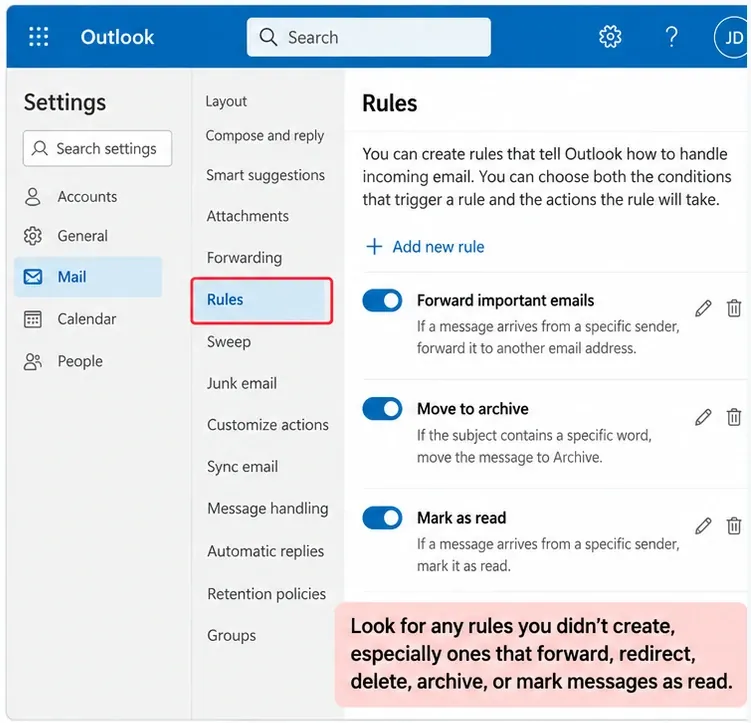Open the JD account avatar
Screen dimensions: 751x723
[731, 37]
